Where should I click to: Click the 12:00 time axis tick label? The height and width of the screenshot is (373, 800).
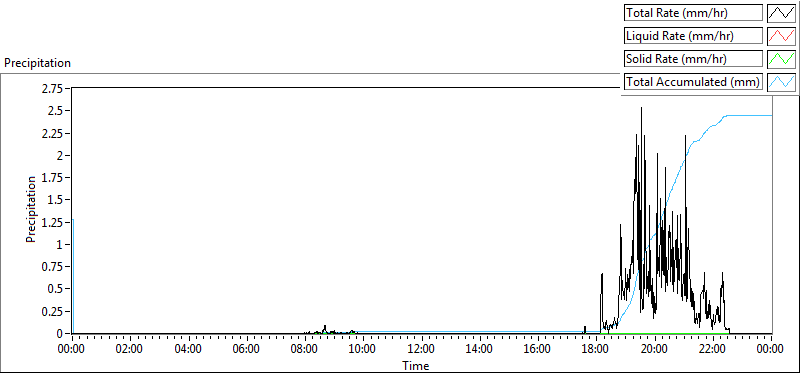(x=421, y=349)
